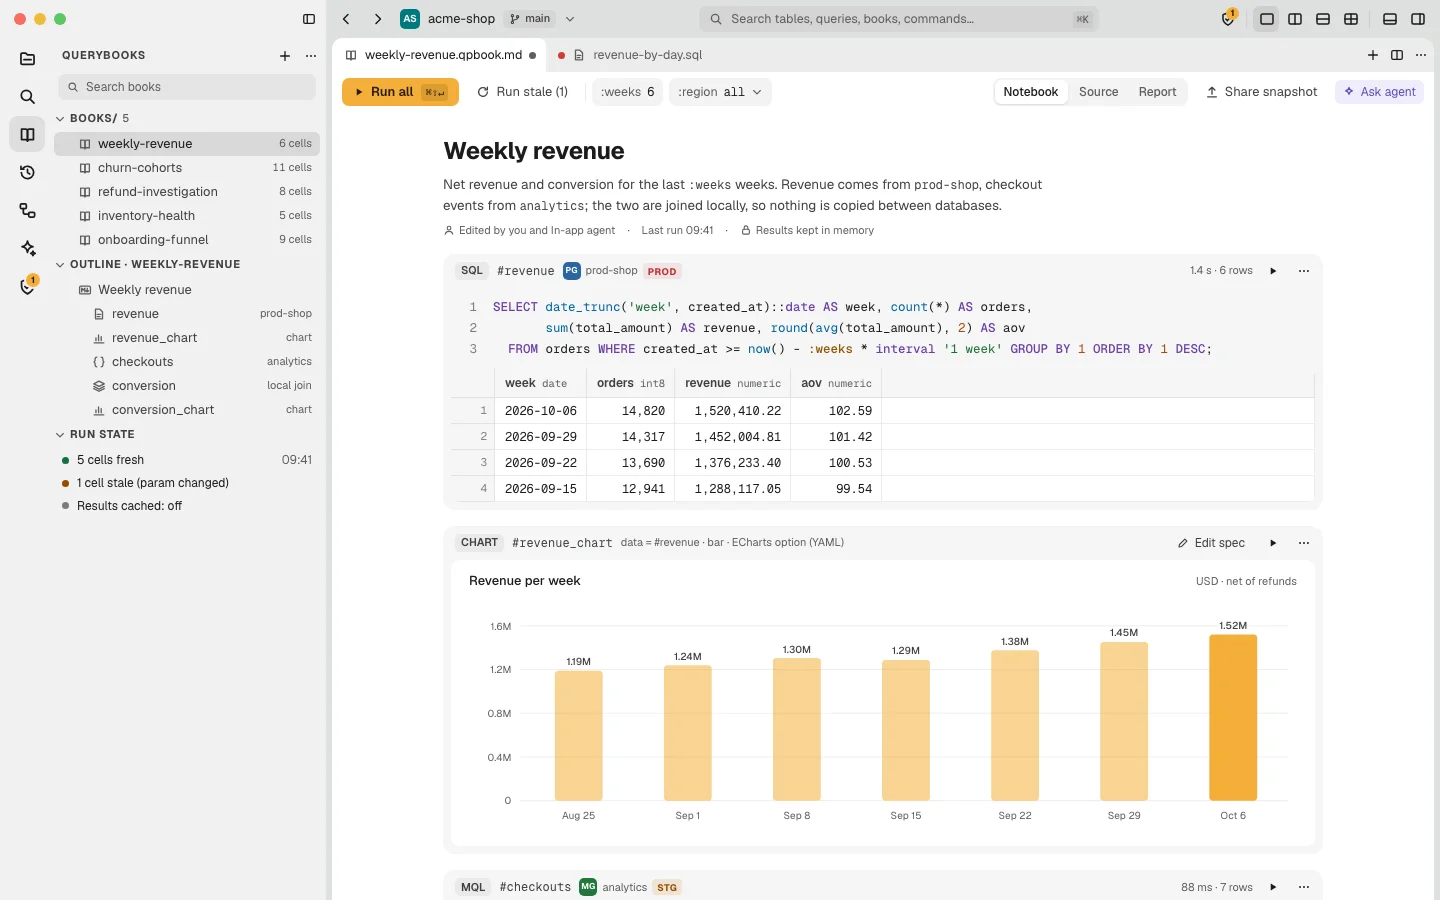The height and width of the screenshot is (900, 1440).
Task: Click the Sep 22 bar in chart
Action: 1015,726
